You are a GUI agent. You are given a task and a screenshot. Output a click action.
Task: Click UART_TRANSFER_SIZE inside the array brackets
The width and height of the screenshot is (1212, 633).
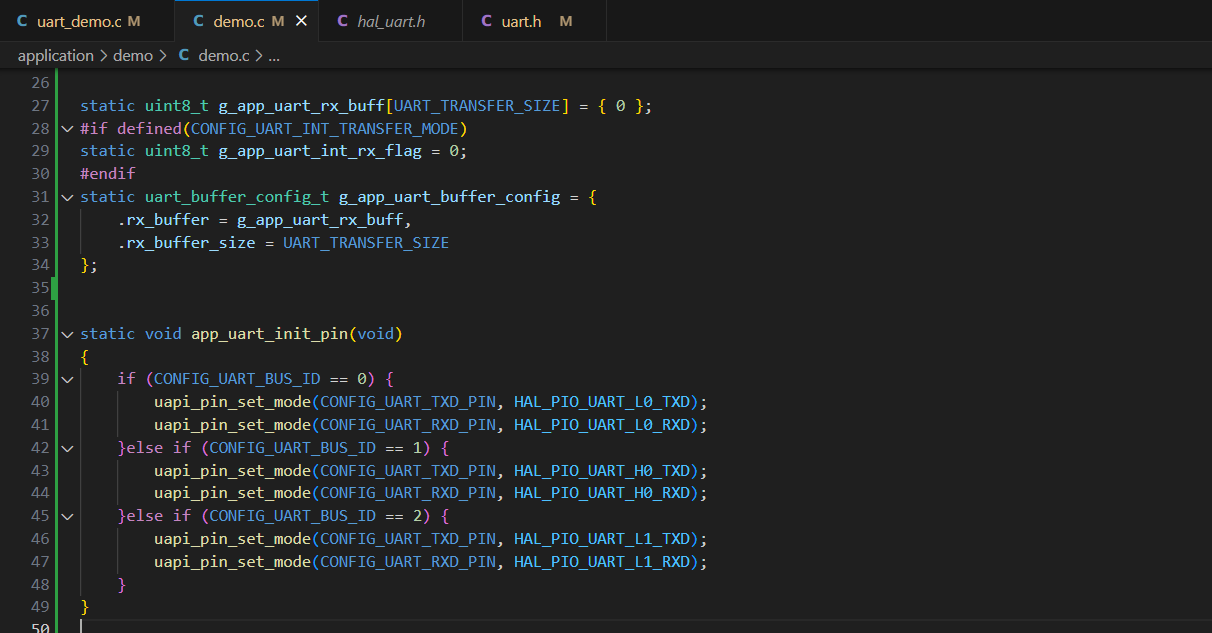point(477,106)
